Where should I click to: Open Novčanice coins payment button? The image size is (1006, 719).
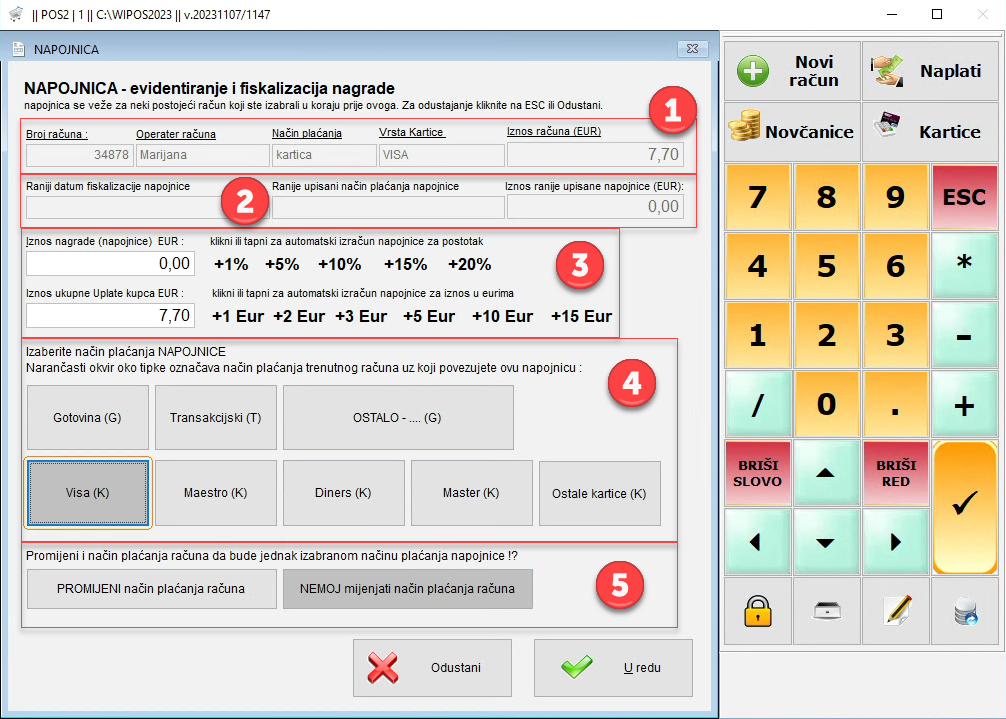click(792, 131)
